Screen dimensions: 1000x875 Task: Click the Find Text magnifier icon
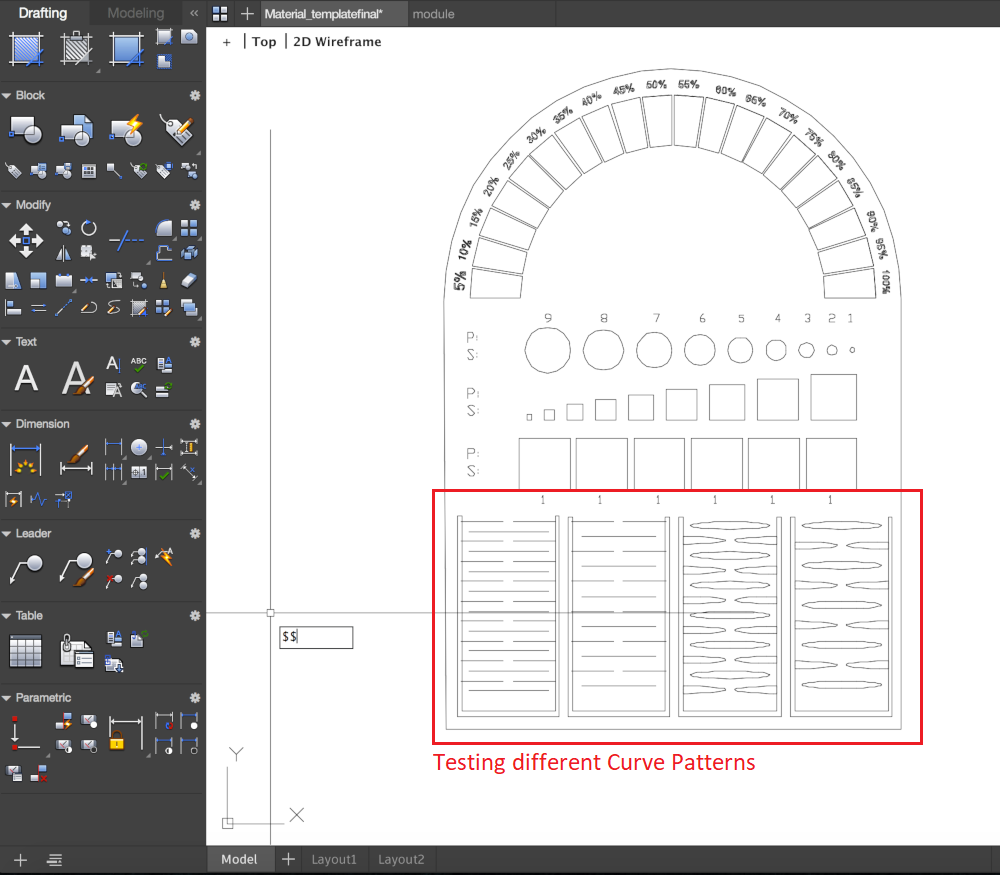tap(138, 390)
